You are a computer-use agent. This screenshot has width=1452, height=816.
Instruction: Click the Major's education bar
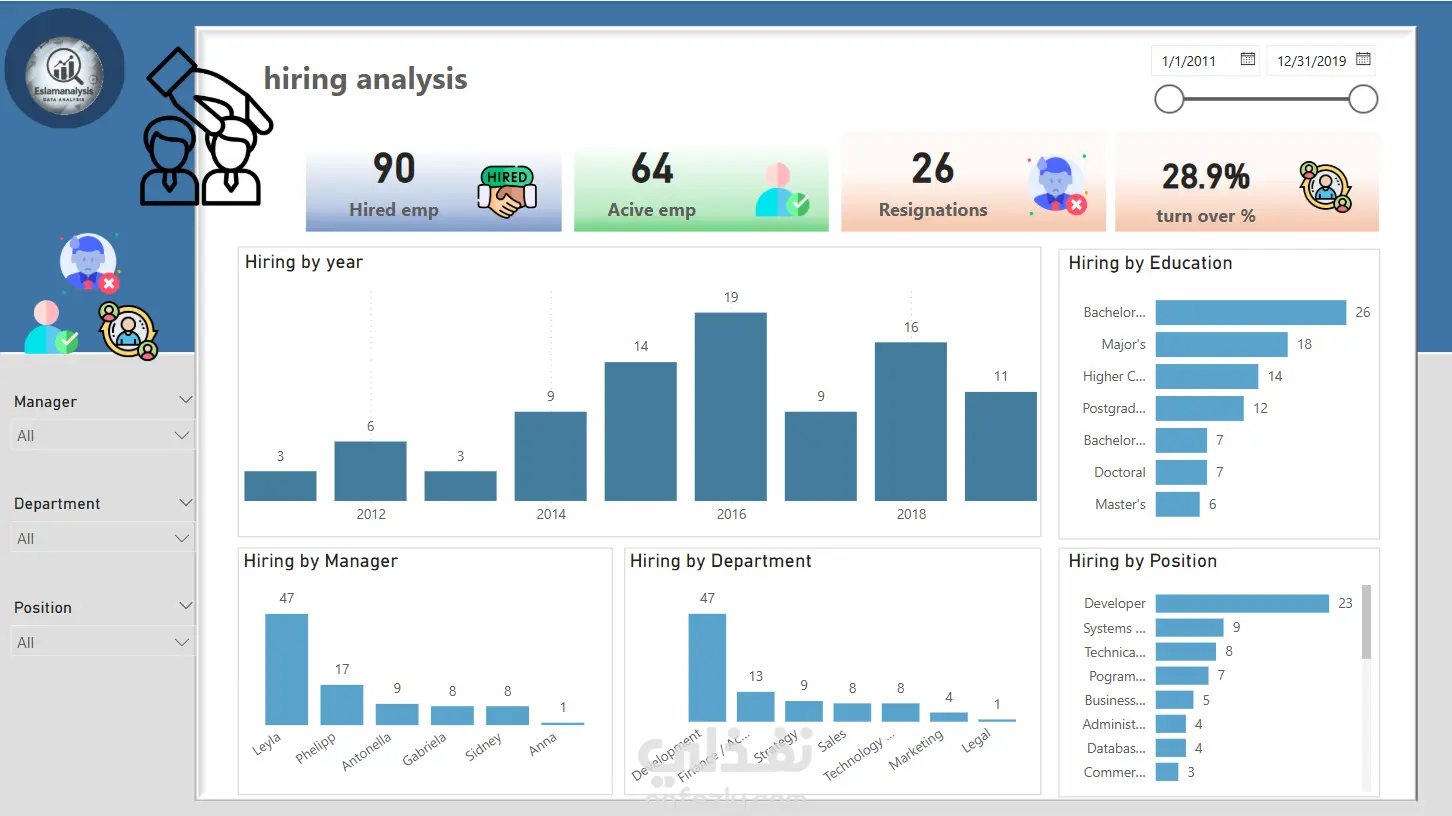point(1222,345)
